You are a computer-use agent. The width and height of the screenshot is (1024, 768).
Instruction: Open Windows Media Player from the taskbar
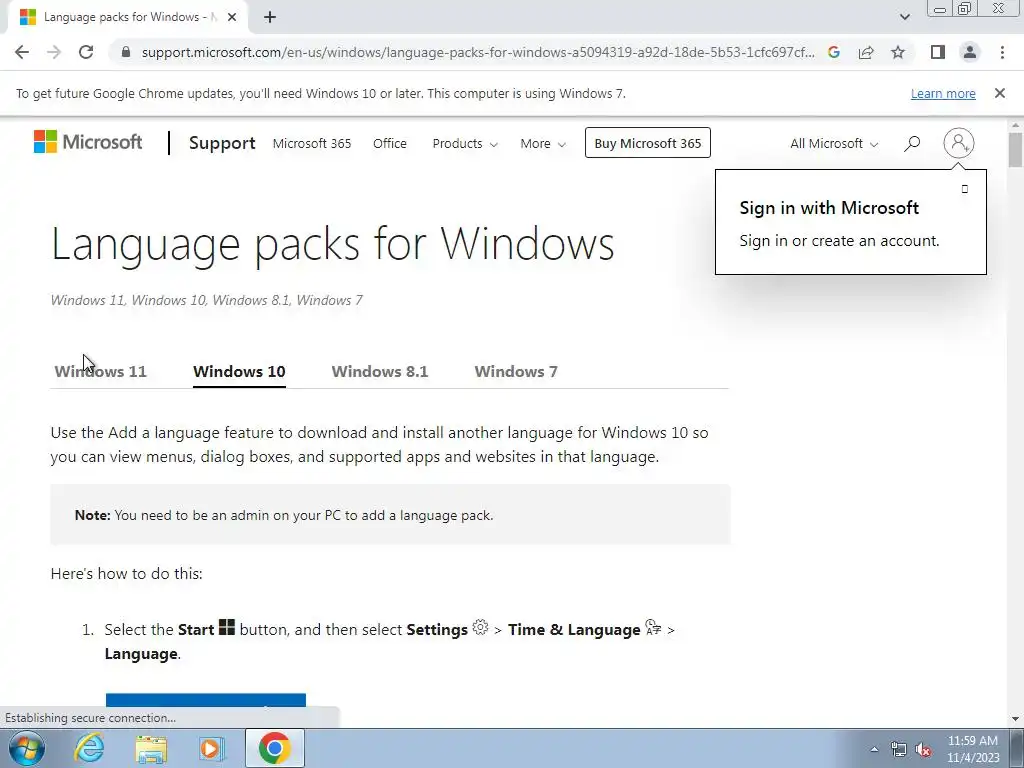pos(212,748)
